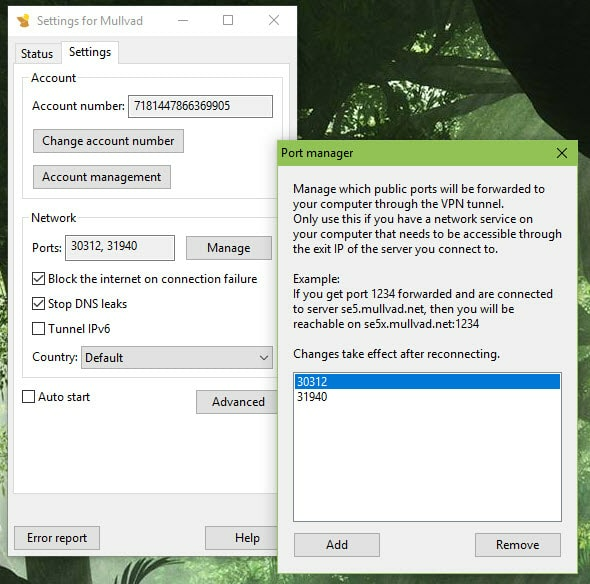Click the Add button in Port manager

(337, 545)
